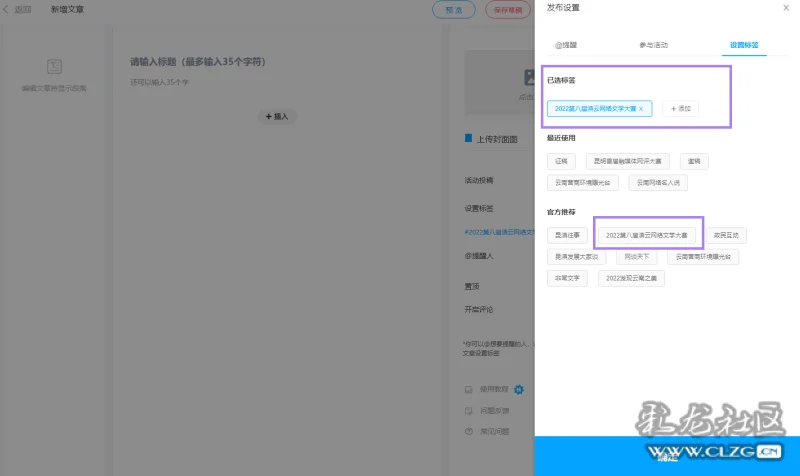Click the 使用教程 monitor icon

coord(469,389)
